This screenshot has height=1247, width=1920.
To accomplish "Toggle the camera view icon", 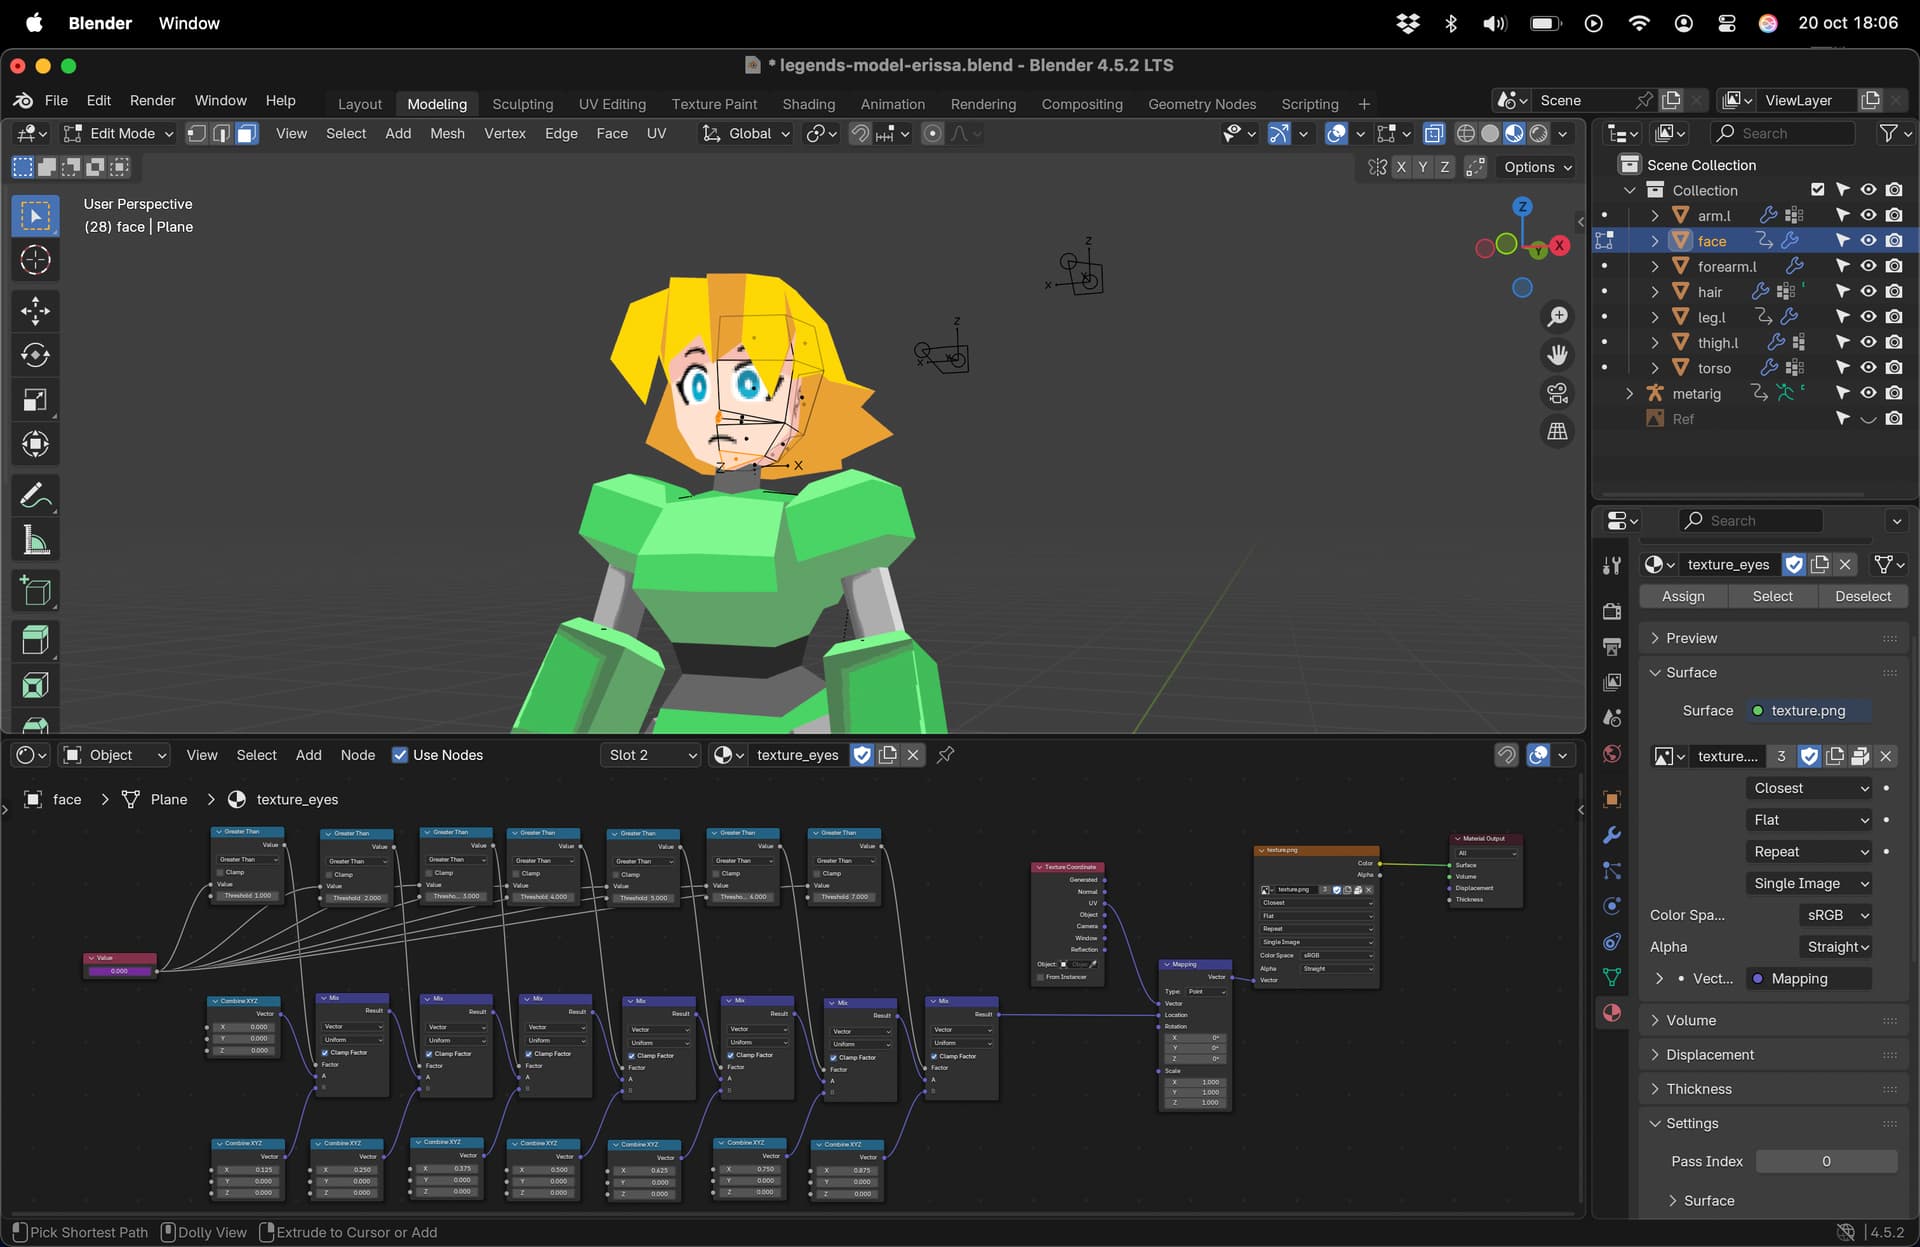I will point(1557,393).
